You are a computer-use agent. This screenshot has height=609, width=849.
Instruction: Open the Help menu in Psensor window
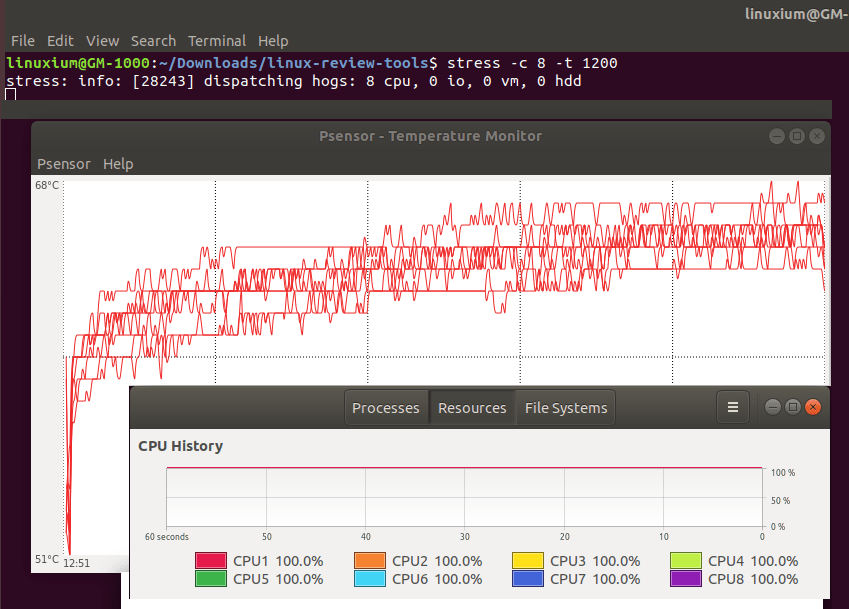(x=118, y=164)
